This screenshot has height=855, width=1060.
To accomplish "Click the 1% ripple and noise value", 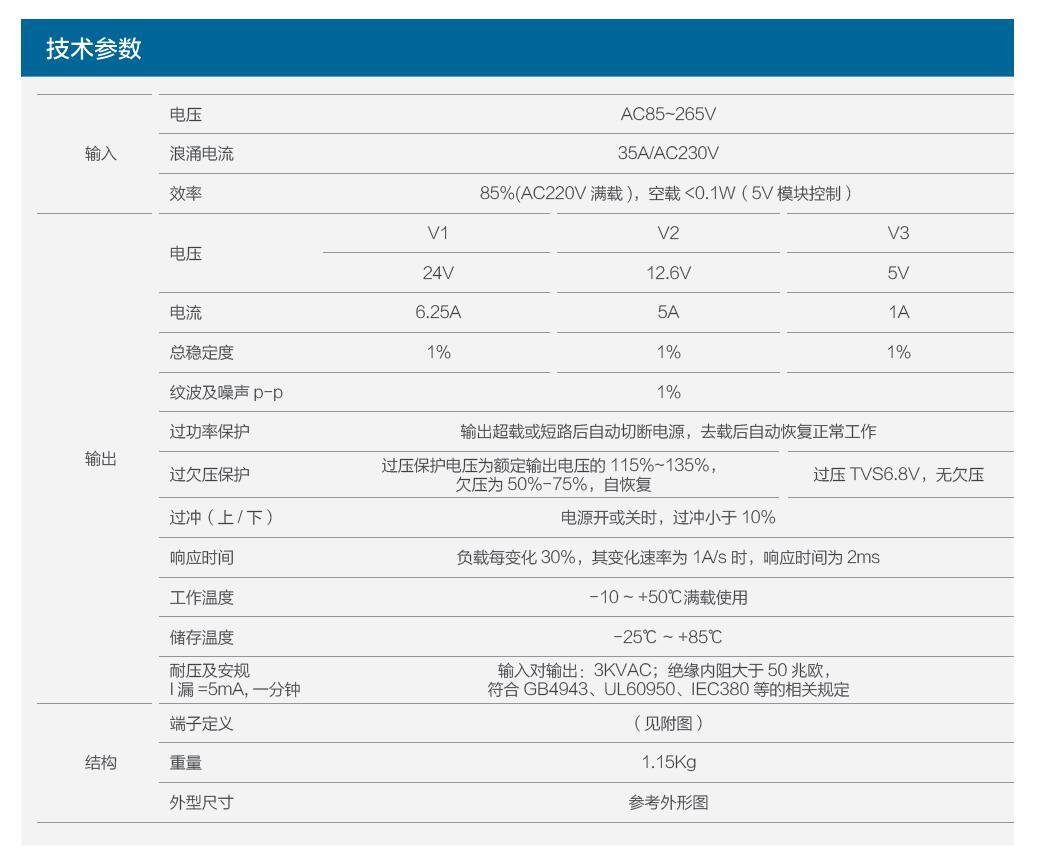I will click(668, 392).
